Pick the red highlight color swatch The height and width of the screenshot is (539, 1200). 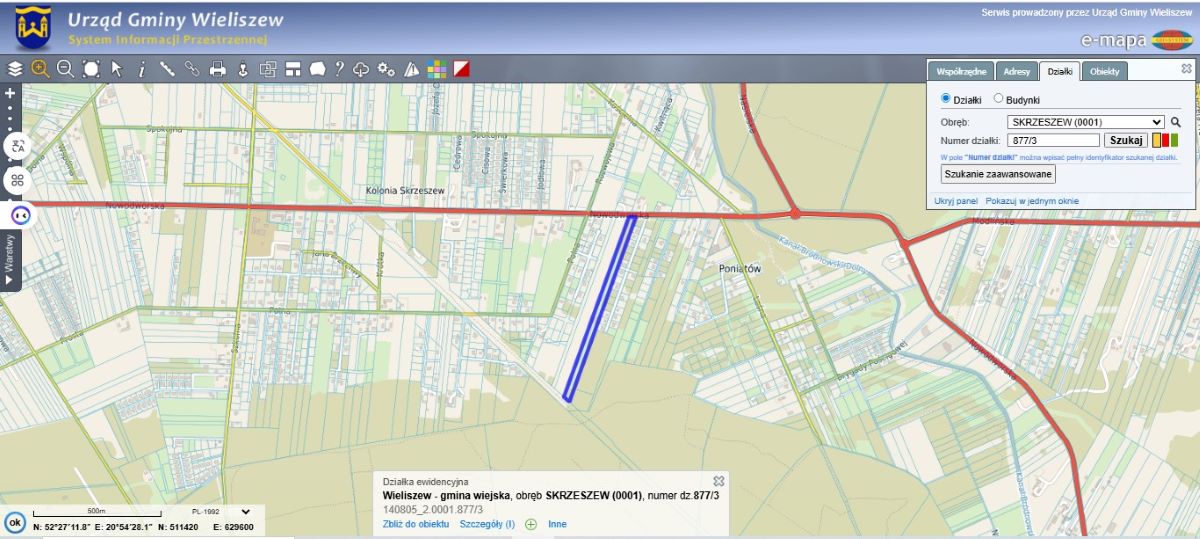[1165, 140]
